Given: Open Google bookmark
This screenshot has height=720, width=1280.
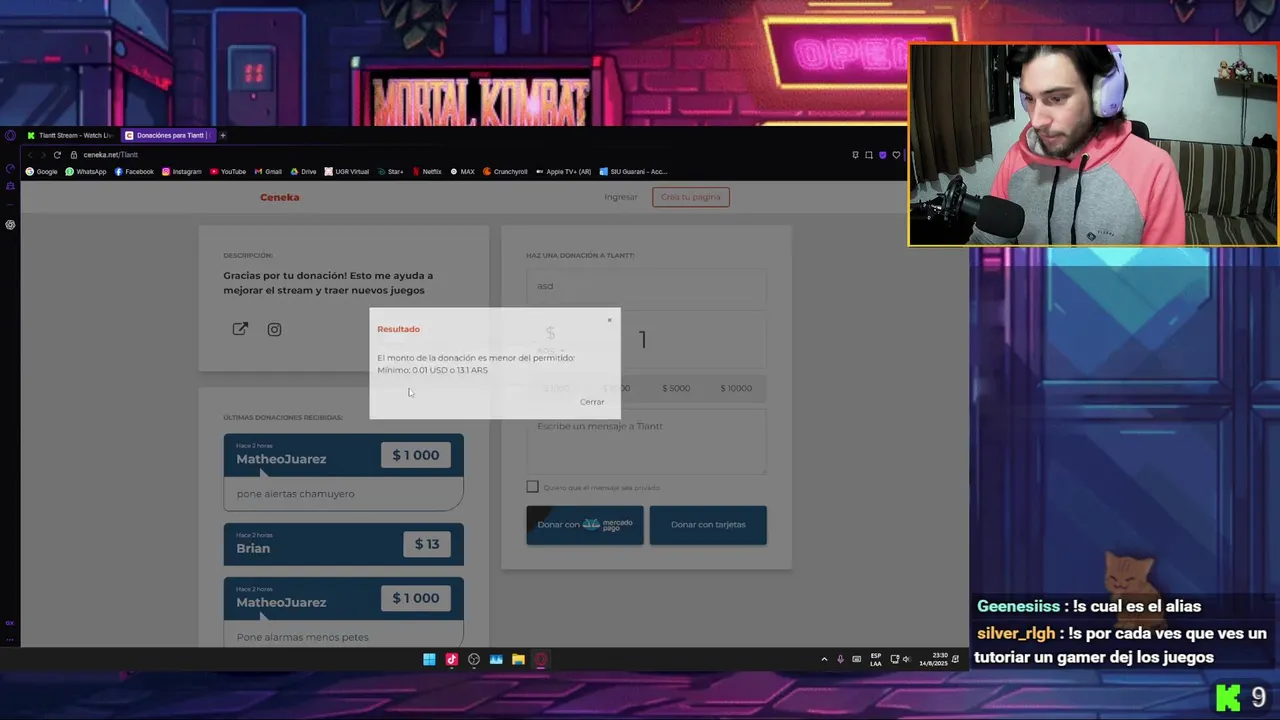Looking at the screenshot, I should pos(41,172).
